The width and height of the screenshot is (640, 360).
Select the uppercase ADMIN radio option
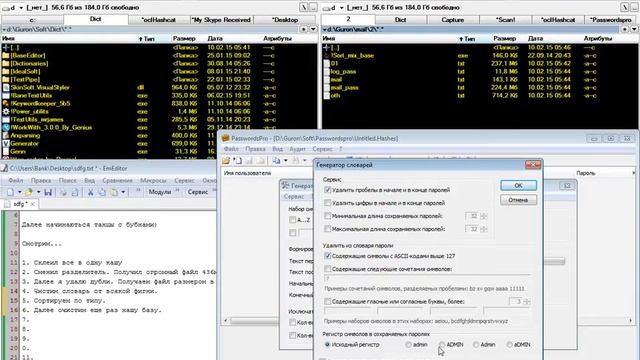click(442, 344)
